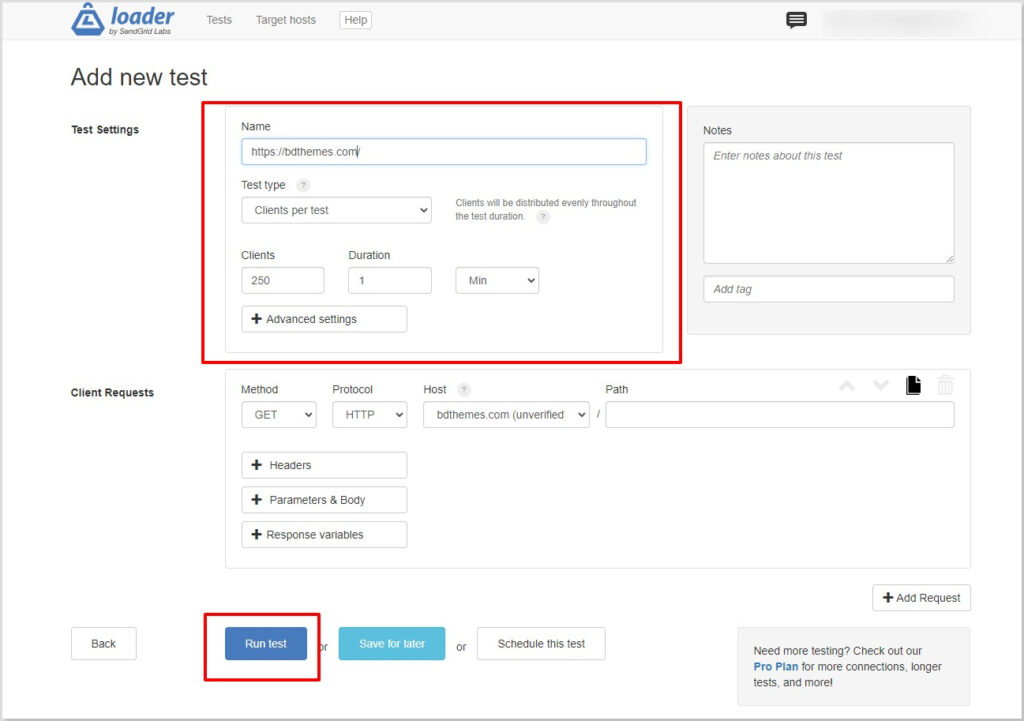Open the Min duration unit dropdown
The width and height of the screenshot is (1024, 721).
(x=497, y=281)
